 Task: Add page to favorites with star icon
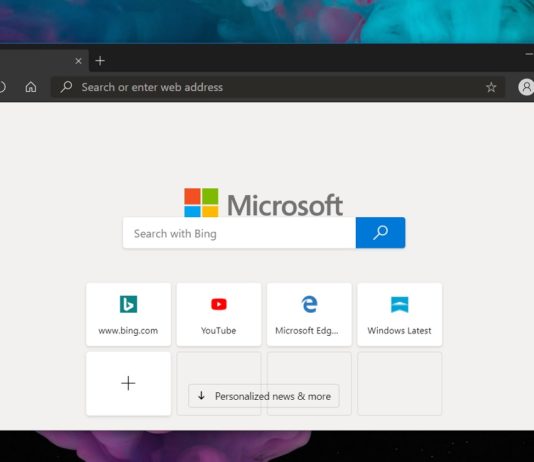tap(491, 87)
